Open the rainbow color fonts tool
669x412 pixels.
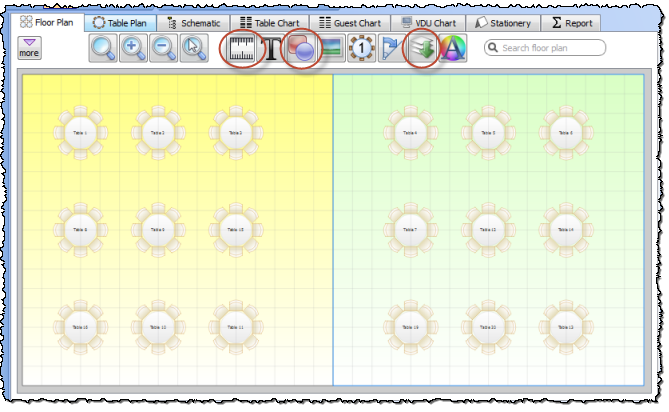click(x=453, y=48)
